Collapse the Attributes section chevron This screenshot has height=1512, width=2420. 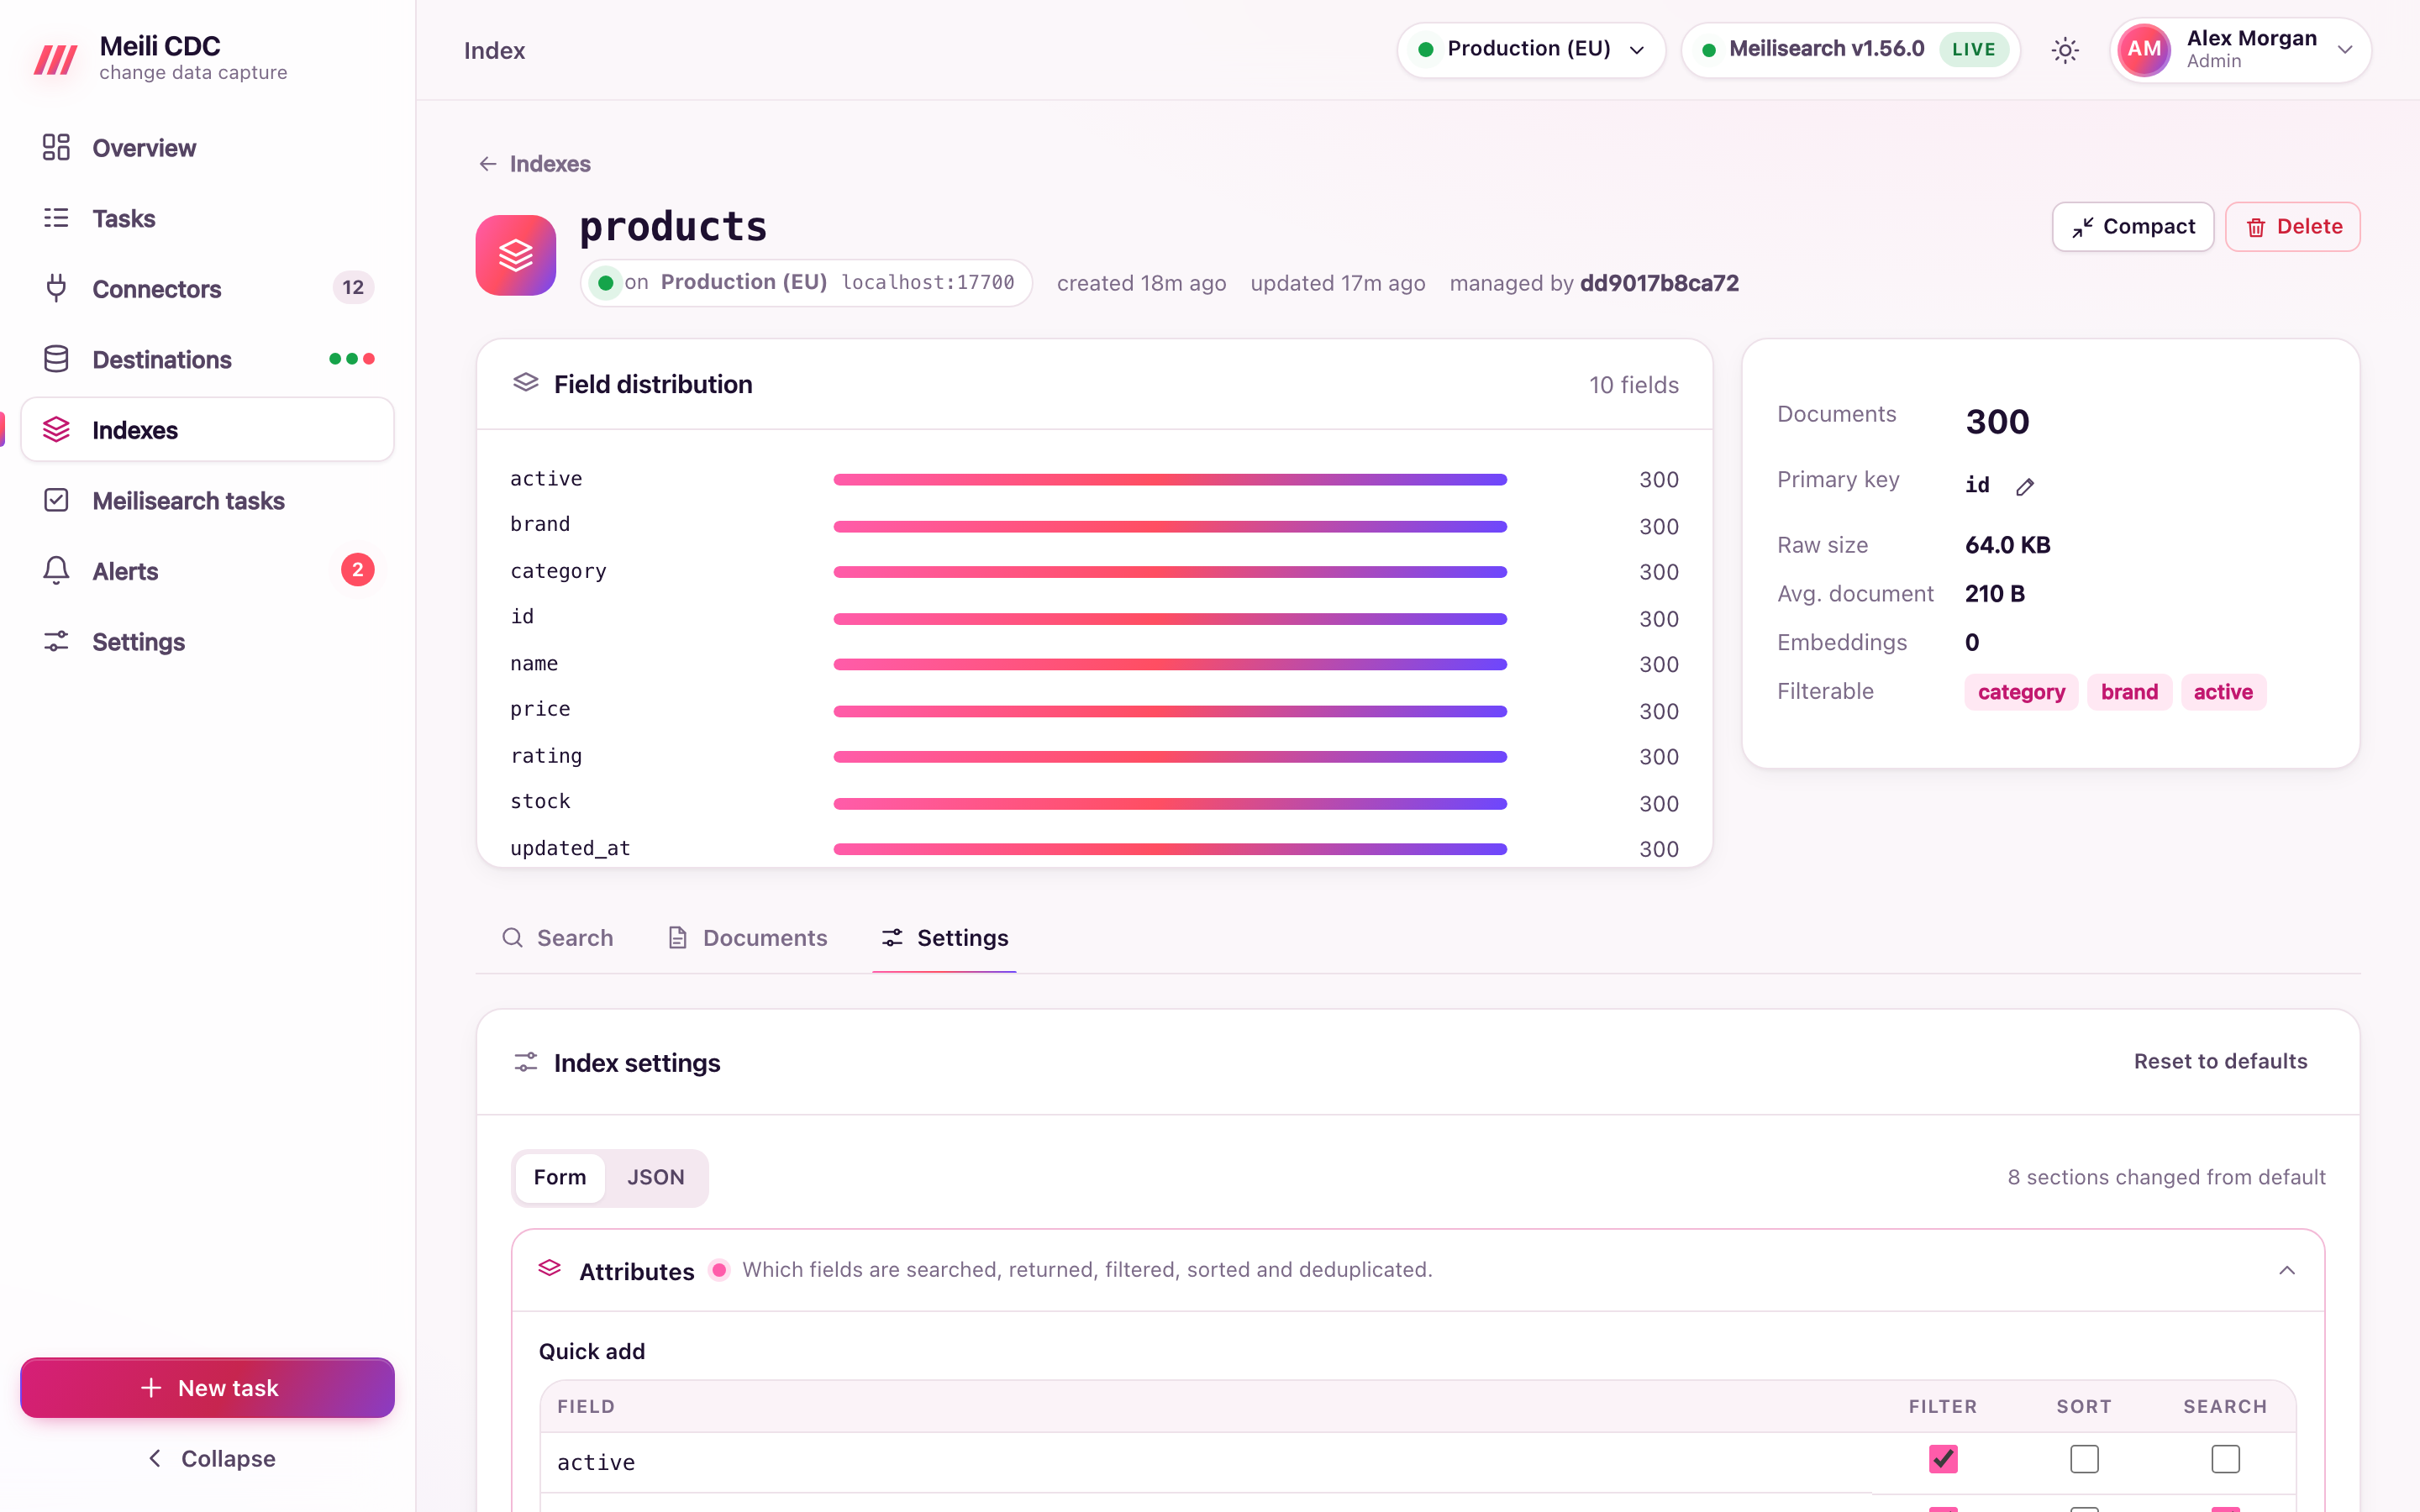coord(2286,1270)
